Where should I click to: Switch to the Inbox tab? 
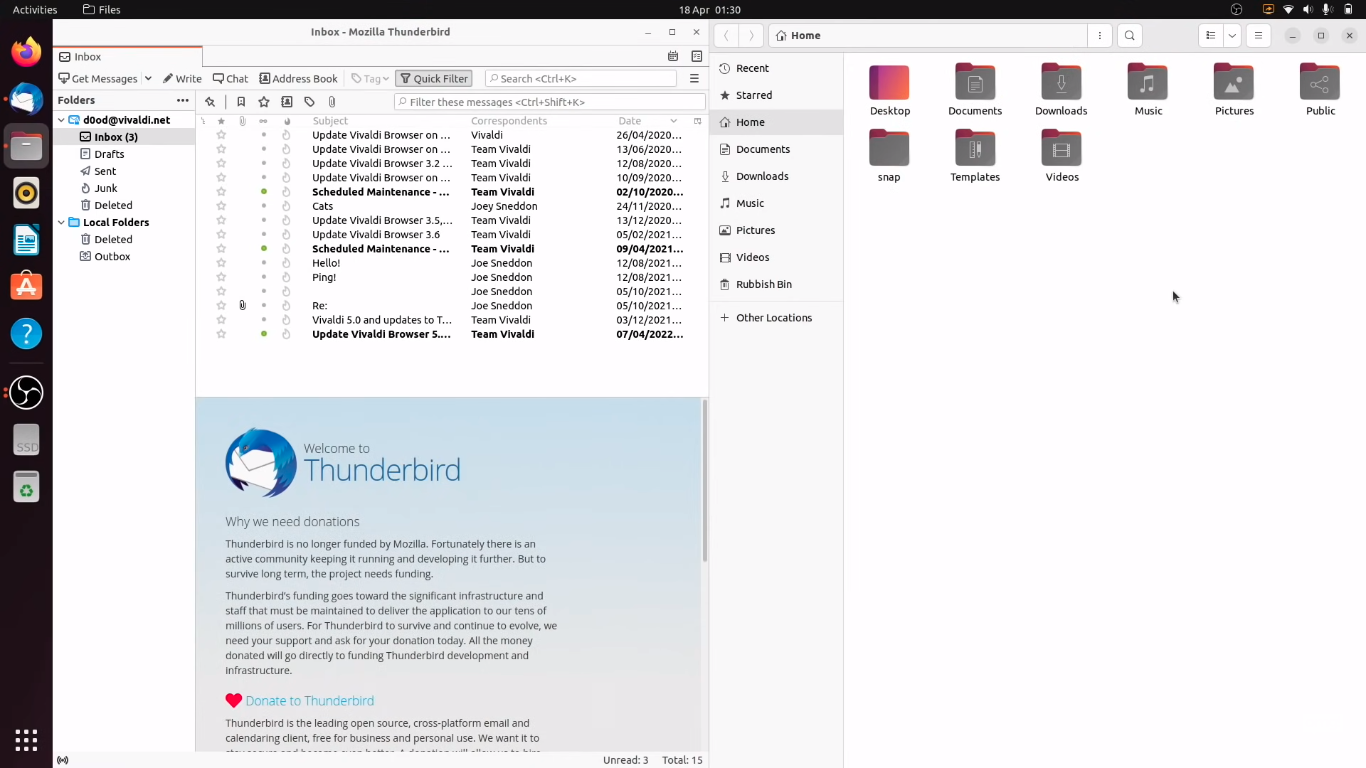pyautogui.click(x=128, y=57)
